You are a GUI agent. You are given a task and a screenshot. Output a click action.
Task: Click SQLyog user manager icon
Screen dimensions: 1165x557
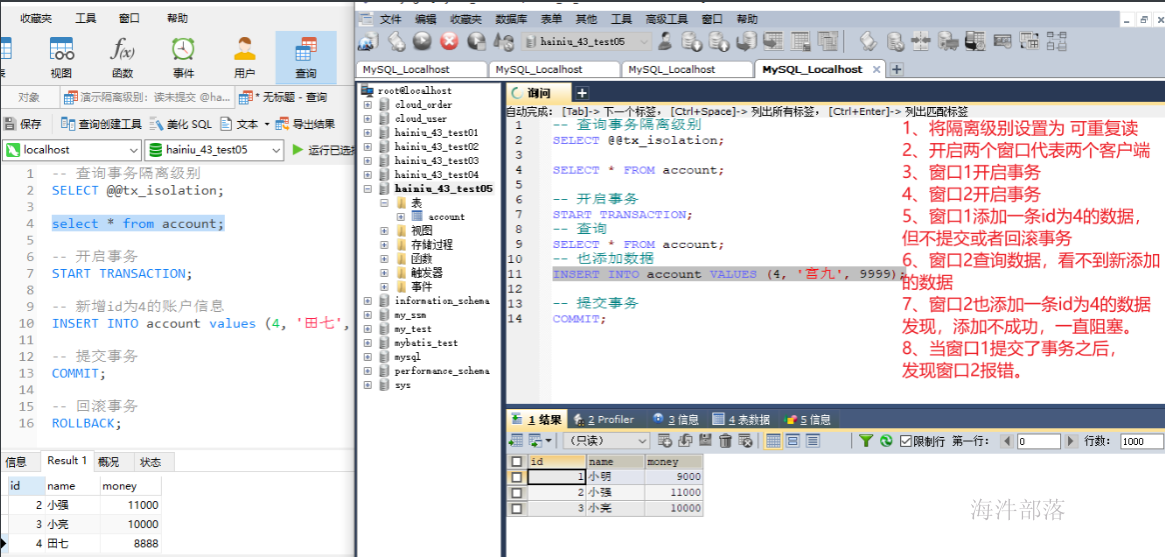pos(665,42)
